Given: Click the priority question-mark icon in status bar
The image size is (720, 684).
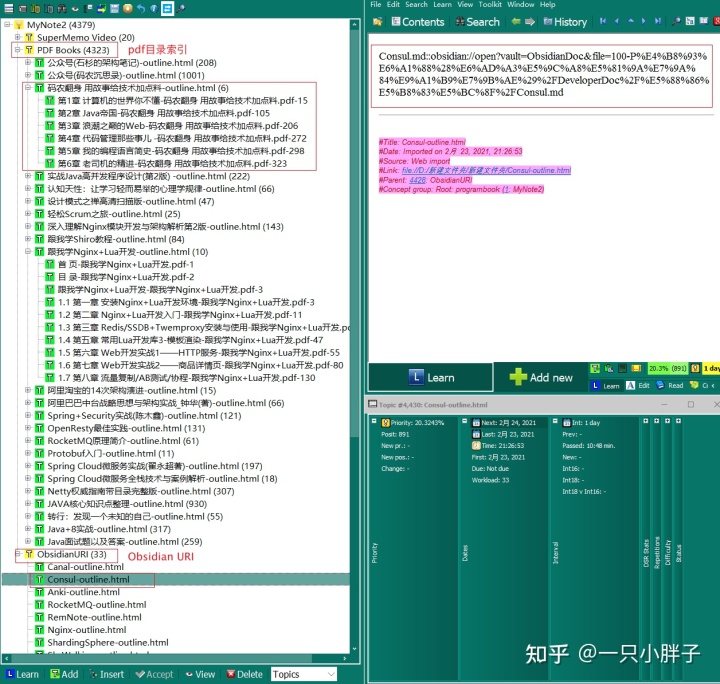Looking at the screenshot, I should click(695, 368).
